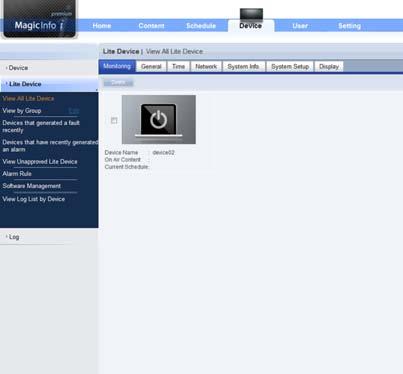Open the Content menu
Image resolution: width=403 pixels, height=374 pixels.
(151, 26)
